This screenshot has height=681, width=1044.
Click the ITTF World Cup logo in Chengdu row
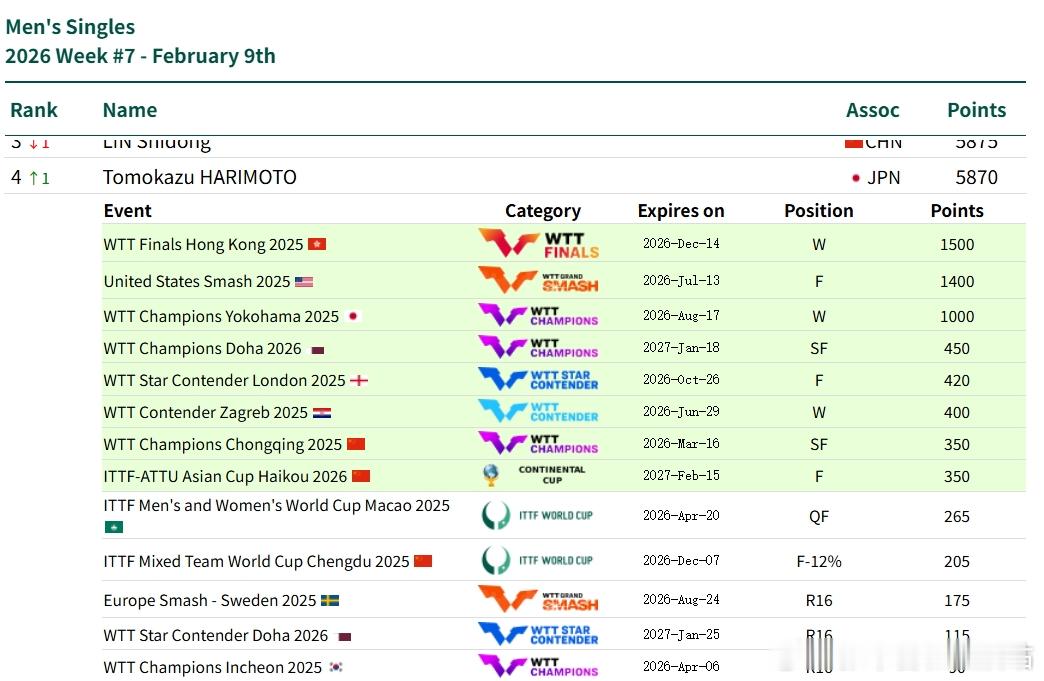537,561
